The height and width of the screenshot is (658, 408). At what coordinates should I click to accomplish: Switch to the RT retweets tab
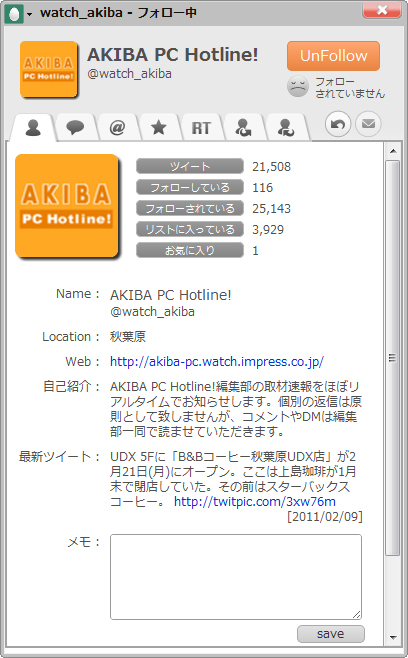pos(201,127)
